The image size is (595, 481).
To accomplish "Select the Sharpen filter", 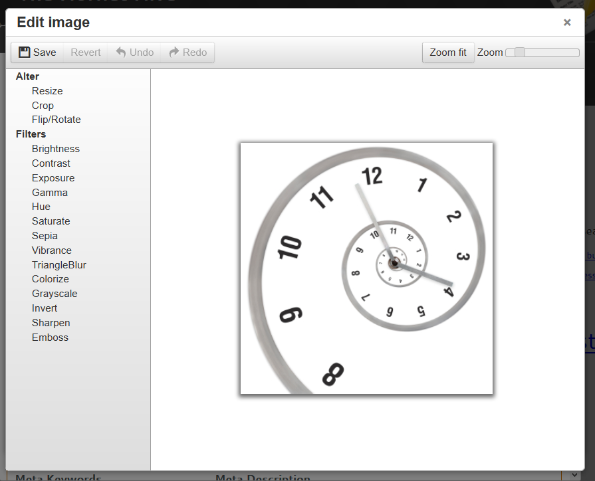I will pyautogui.click(x=51, y=323).
